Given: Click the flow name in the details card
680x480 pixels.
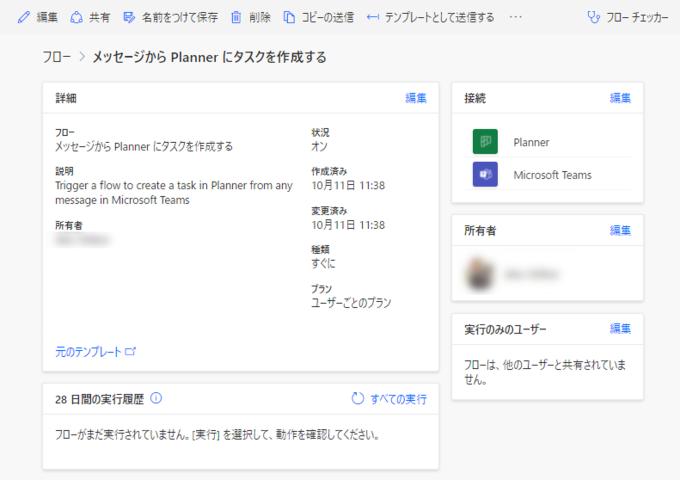Looking at the screenshot, I should pos(144,147).
